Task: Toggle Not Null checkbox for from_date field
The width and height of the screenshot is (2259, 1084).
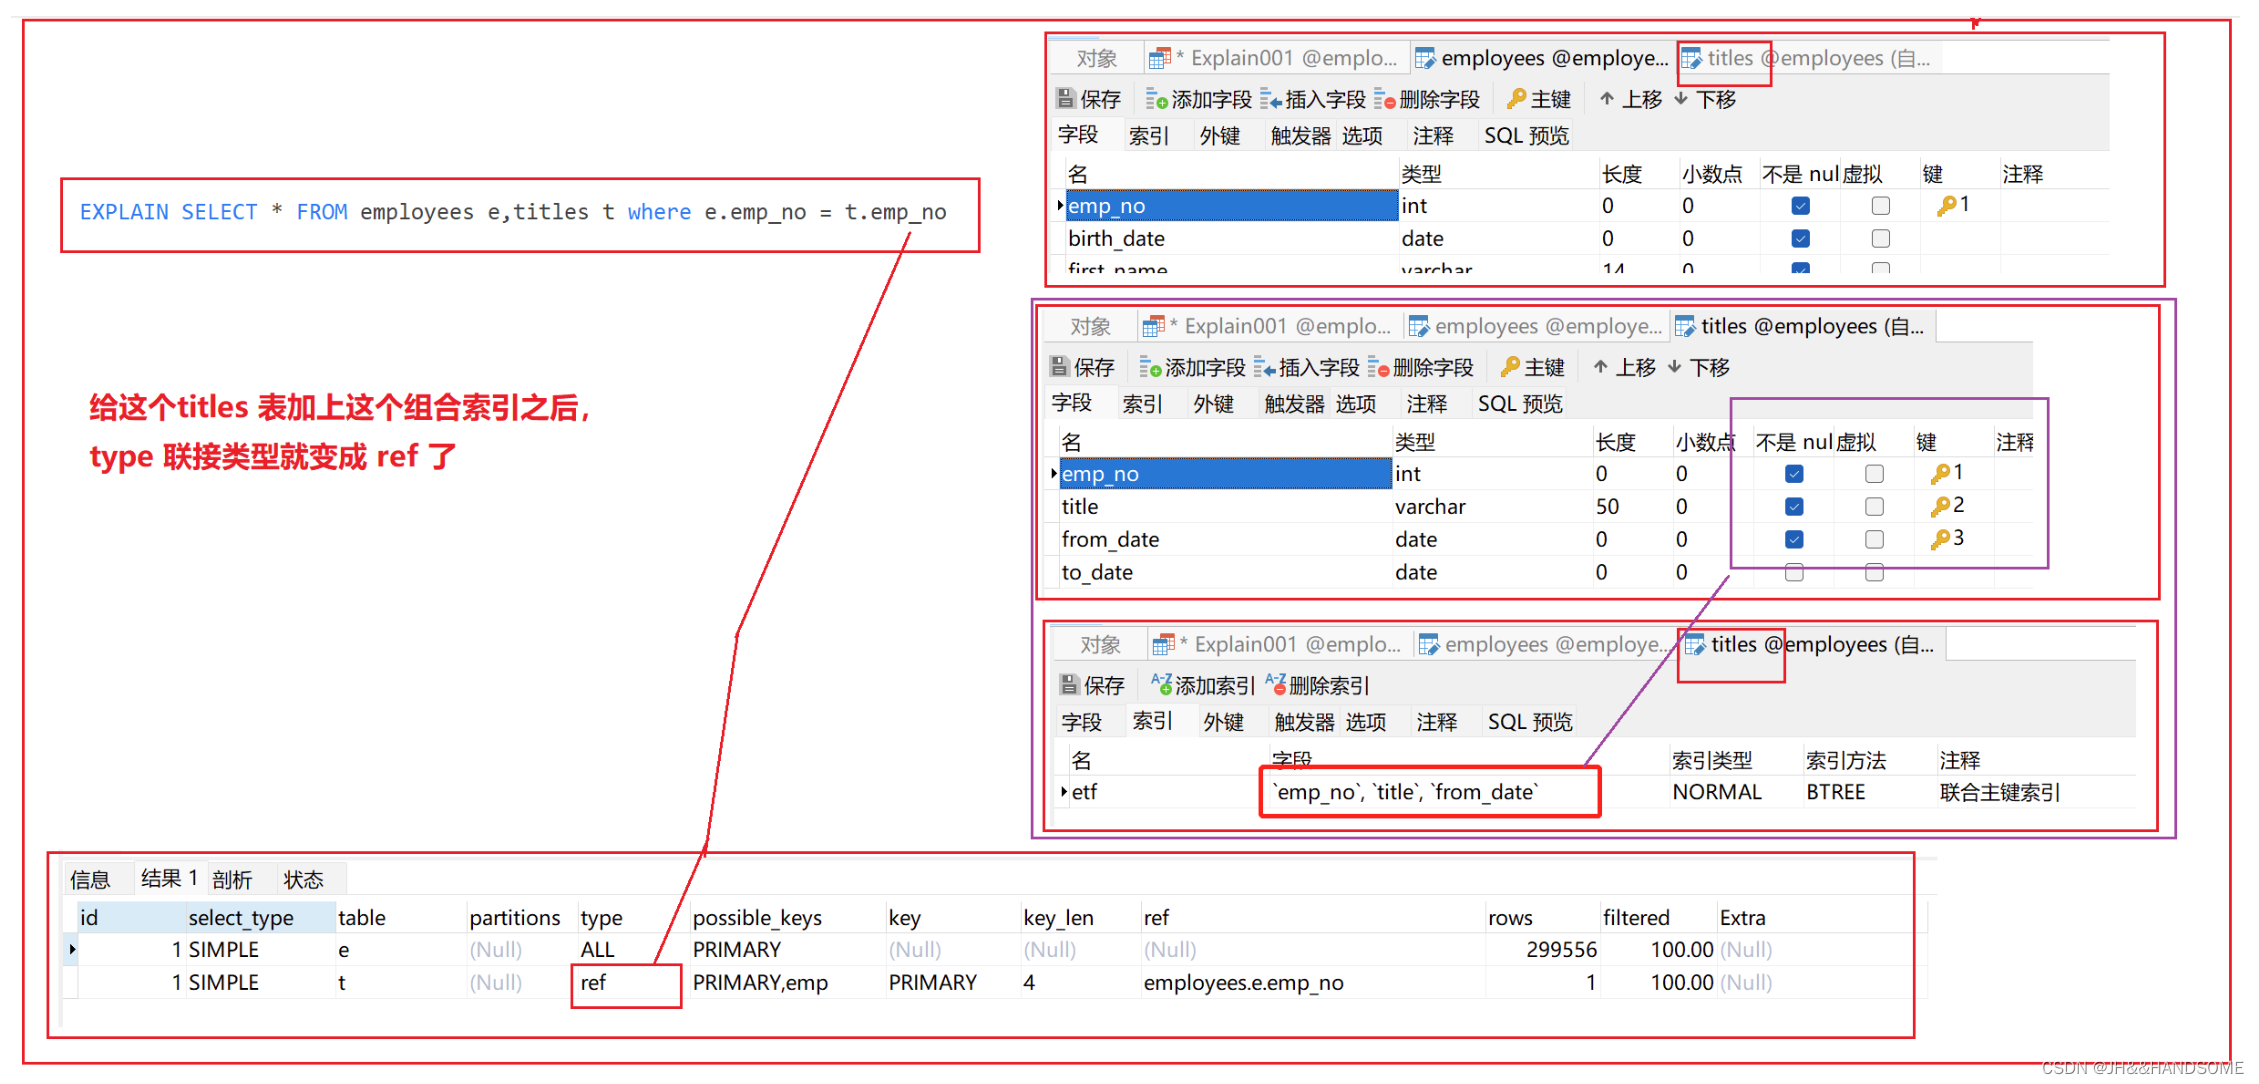Action: [1794, 540]
